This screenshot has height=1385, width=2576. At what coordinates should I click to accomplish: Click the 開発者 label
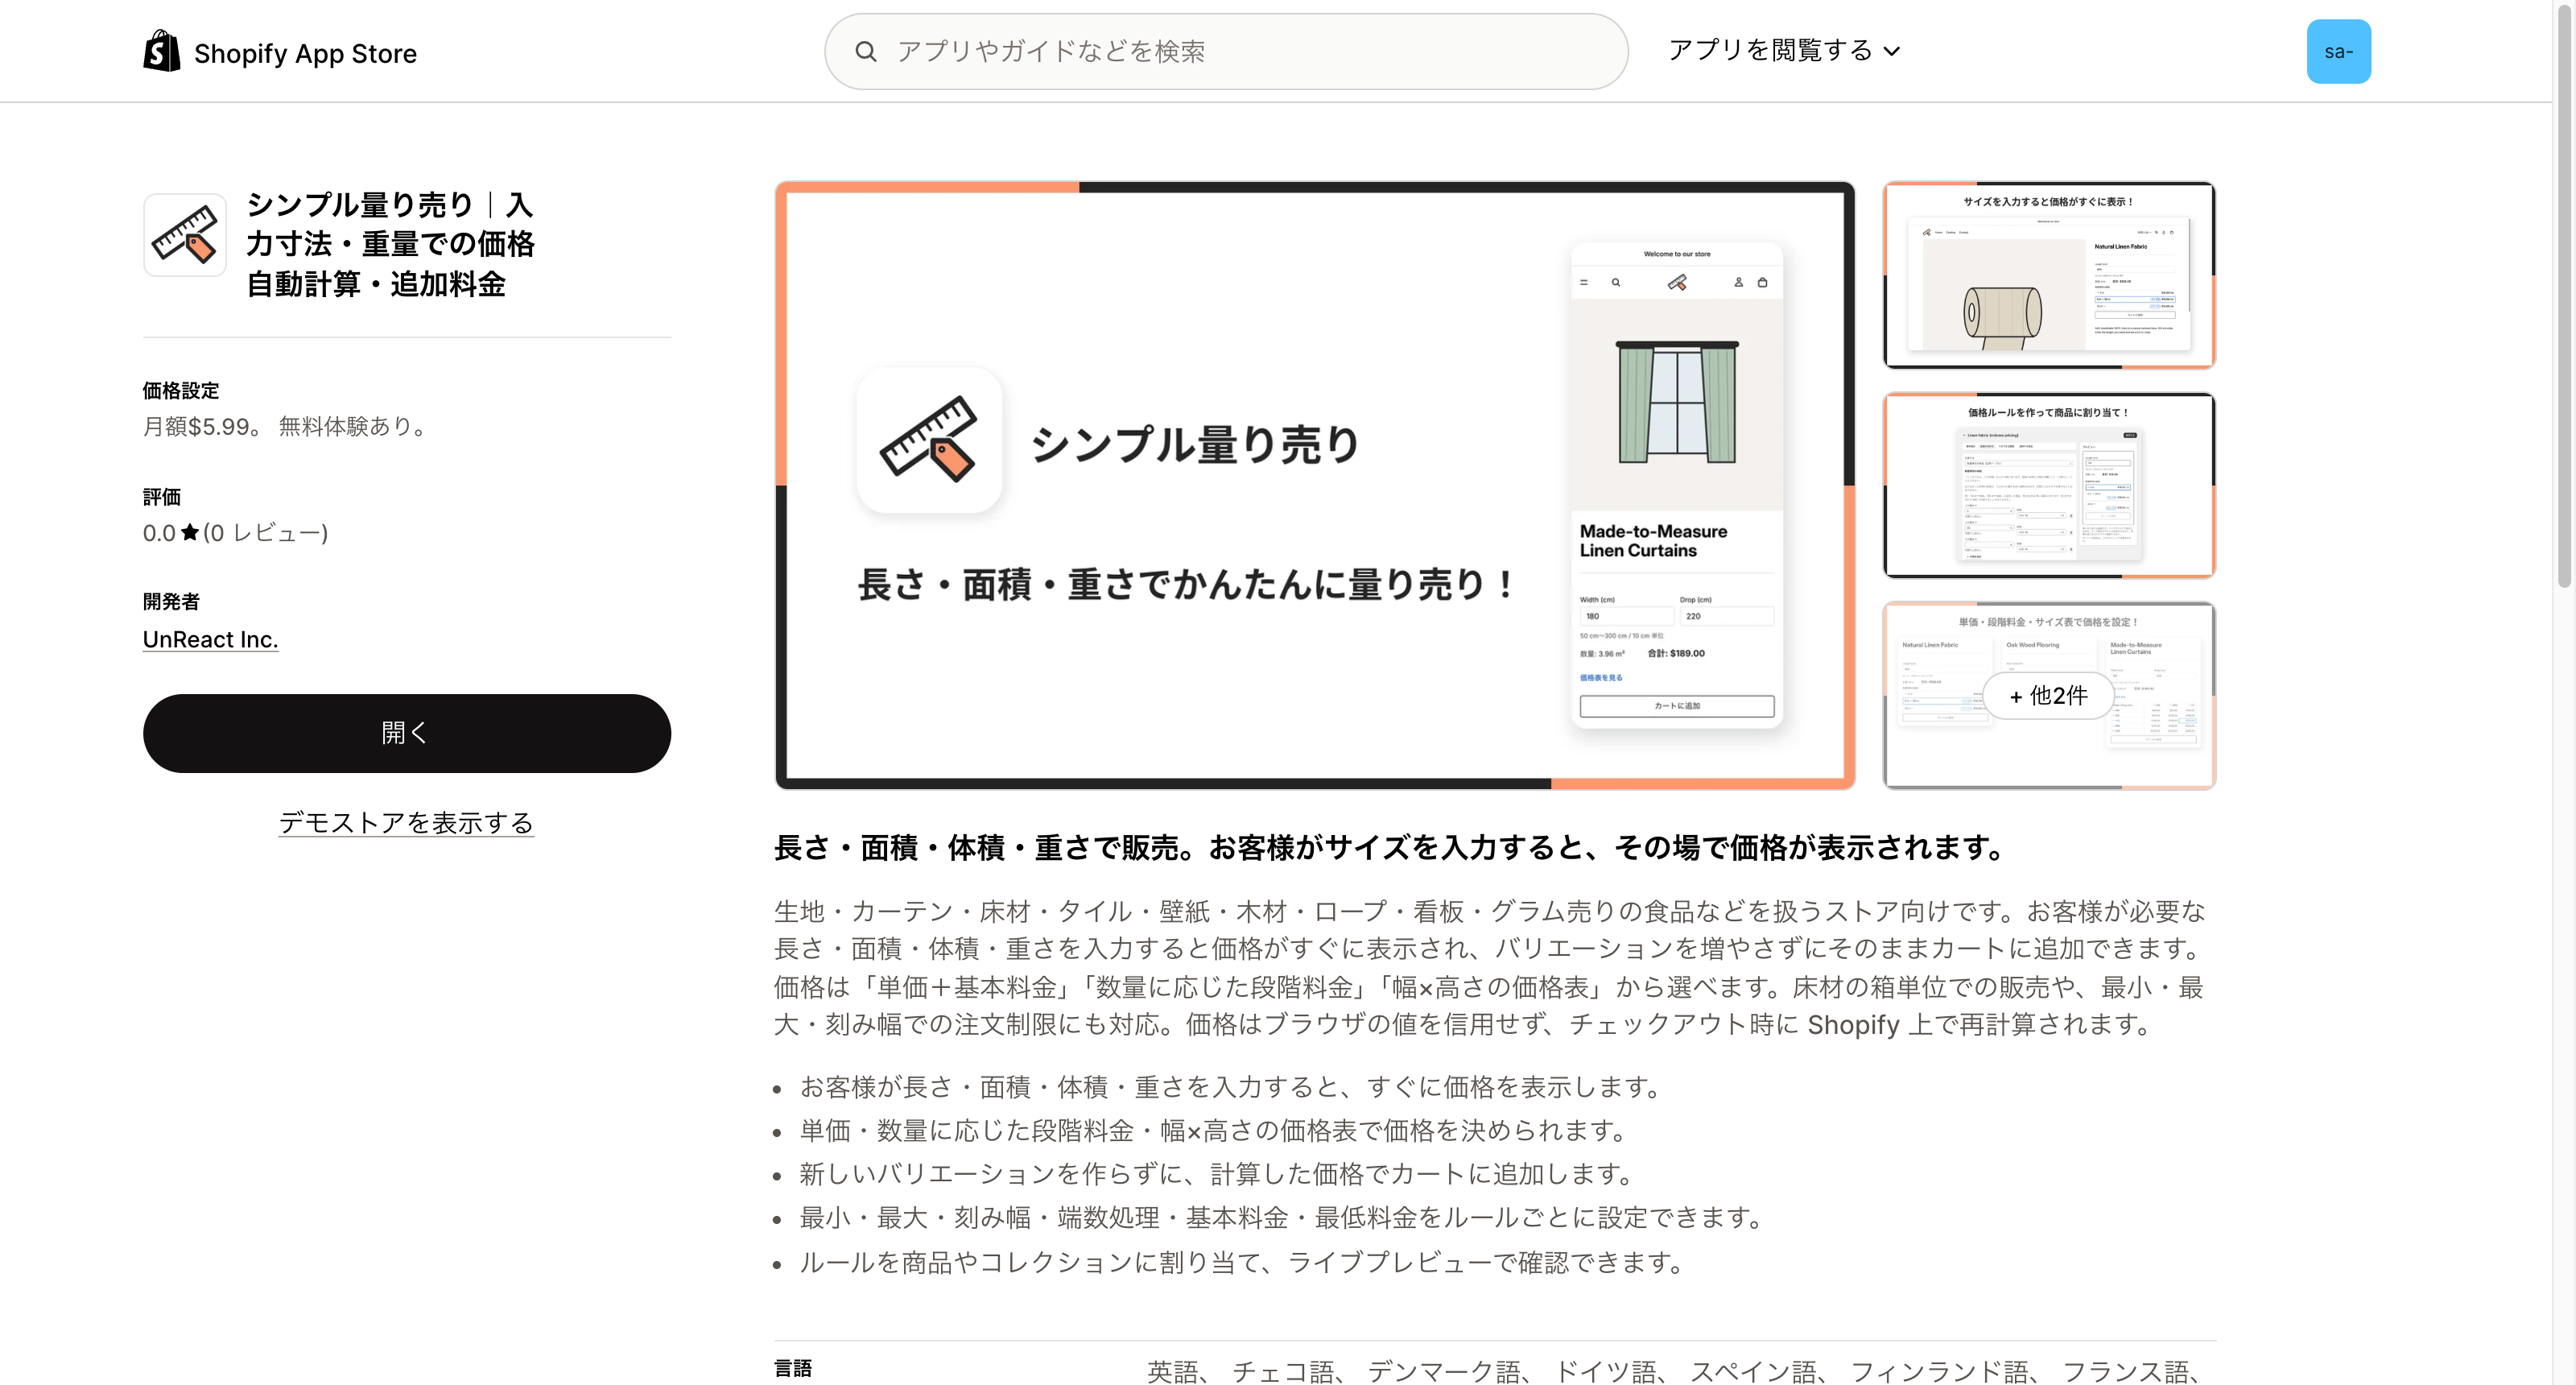[x=171, y=602]
